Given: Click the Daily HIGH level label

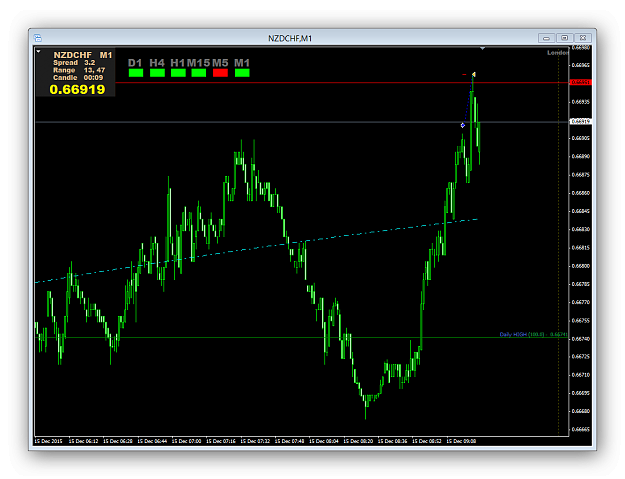Looking at the screenshot, I should [533, 334].
